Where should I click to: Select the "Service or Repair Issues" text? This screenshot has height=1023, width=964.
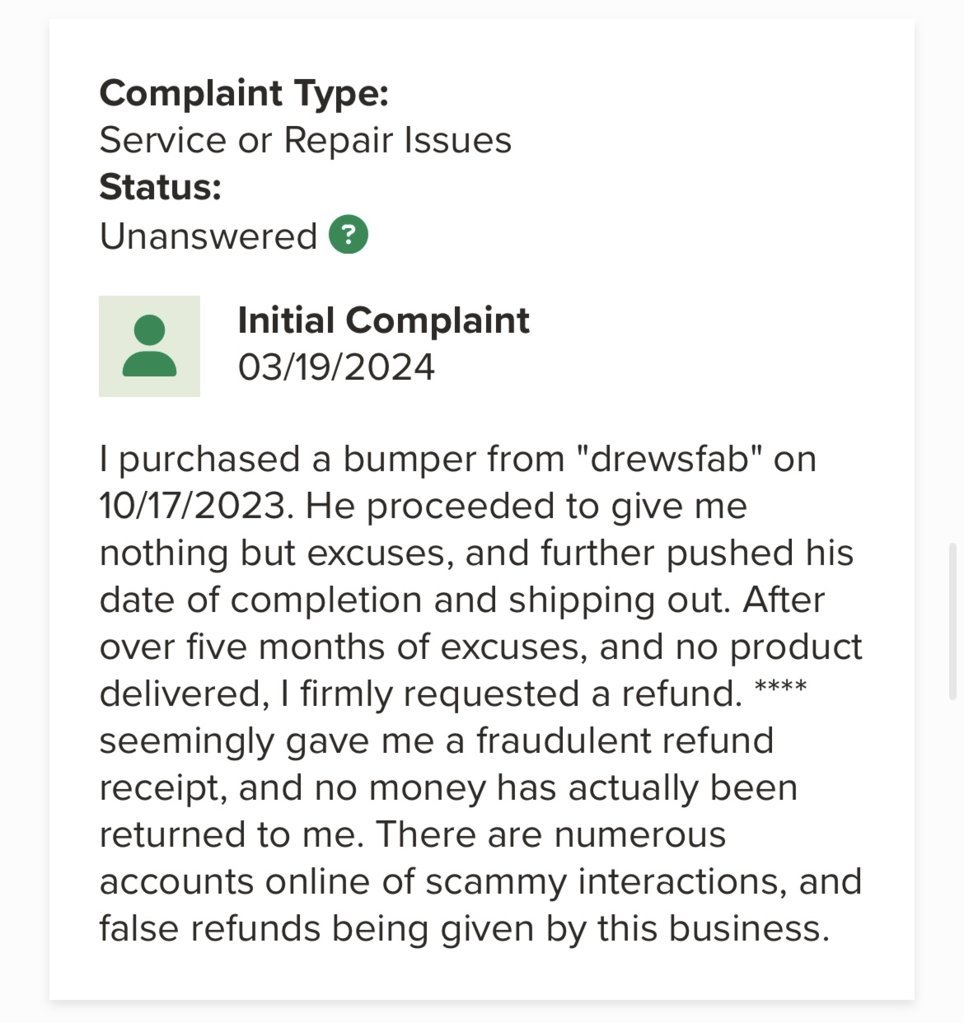[305, 140]
